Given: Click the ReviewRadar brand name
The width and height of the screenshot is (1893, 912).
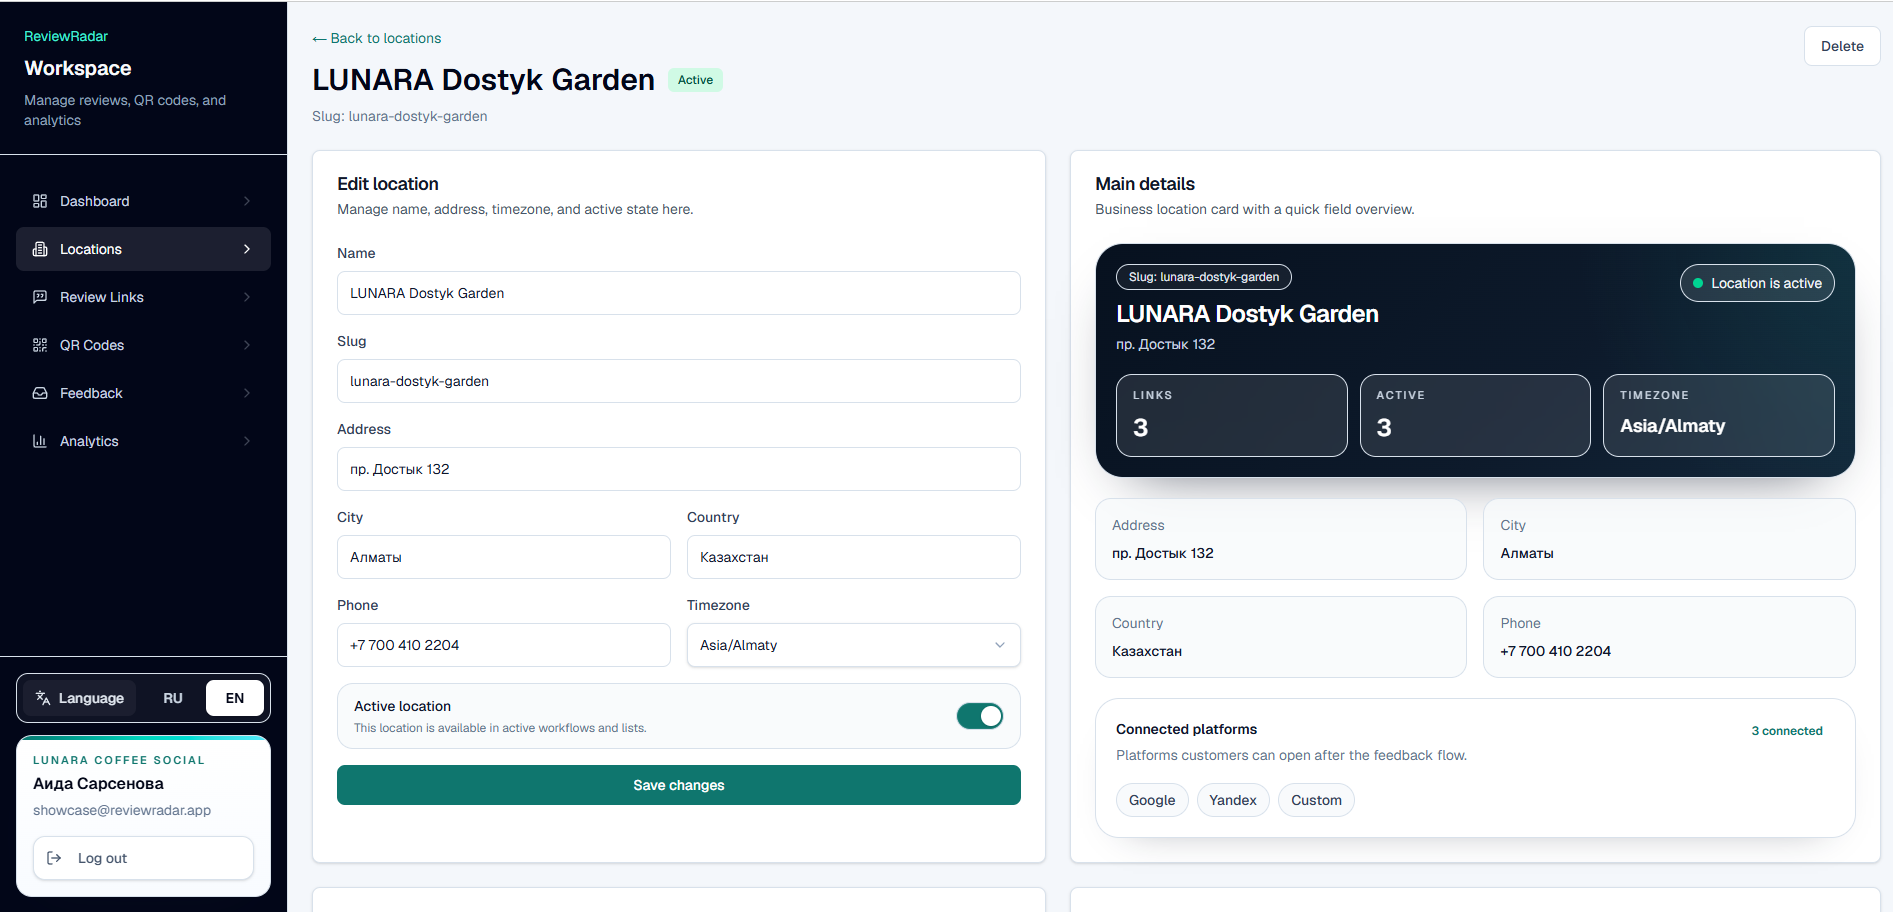Looking at the screenshot, I should click(x=66, y=36).
